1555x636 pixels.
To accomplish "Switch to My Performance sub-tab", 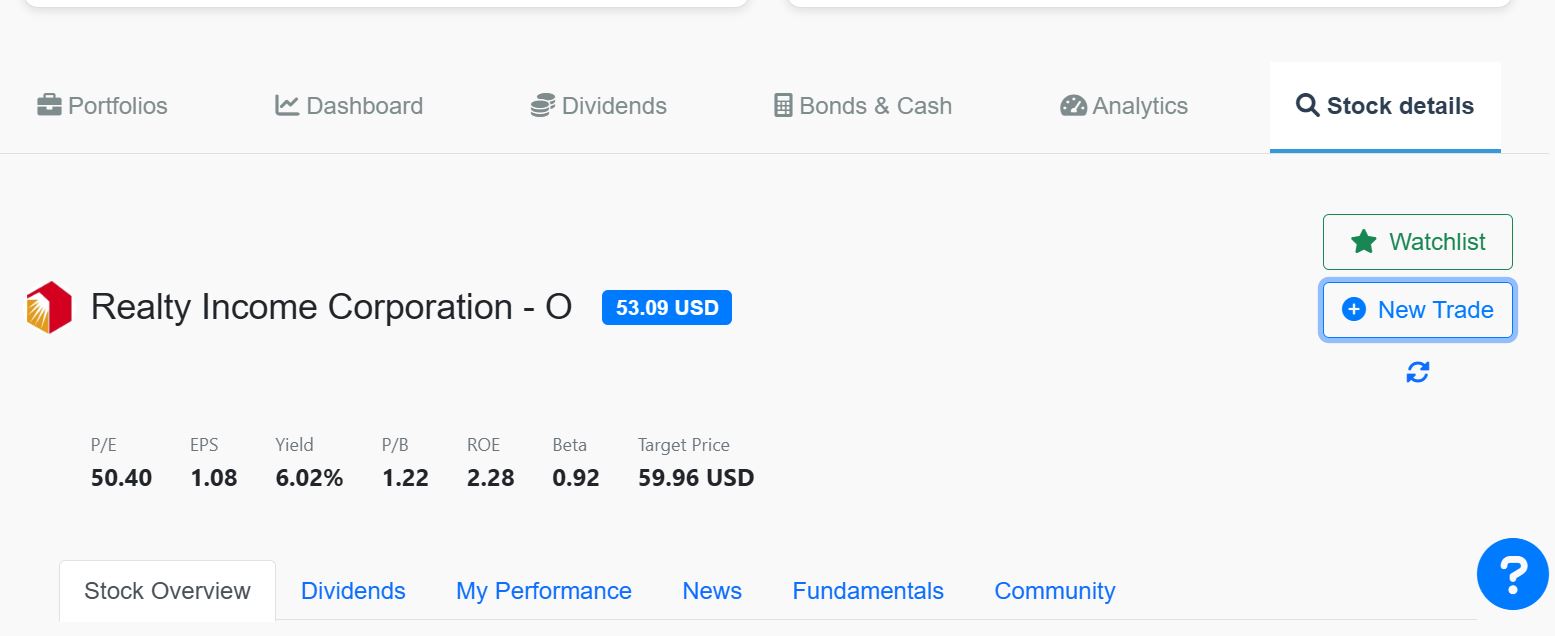I will [544, 591].
